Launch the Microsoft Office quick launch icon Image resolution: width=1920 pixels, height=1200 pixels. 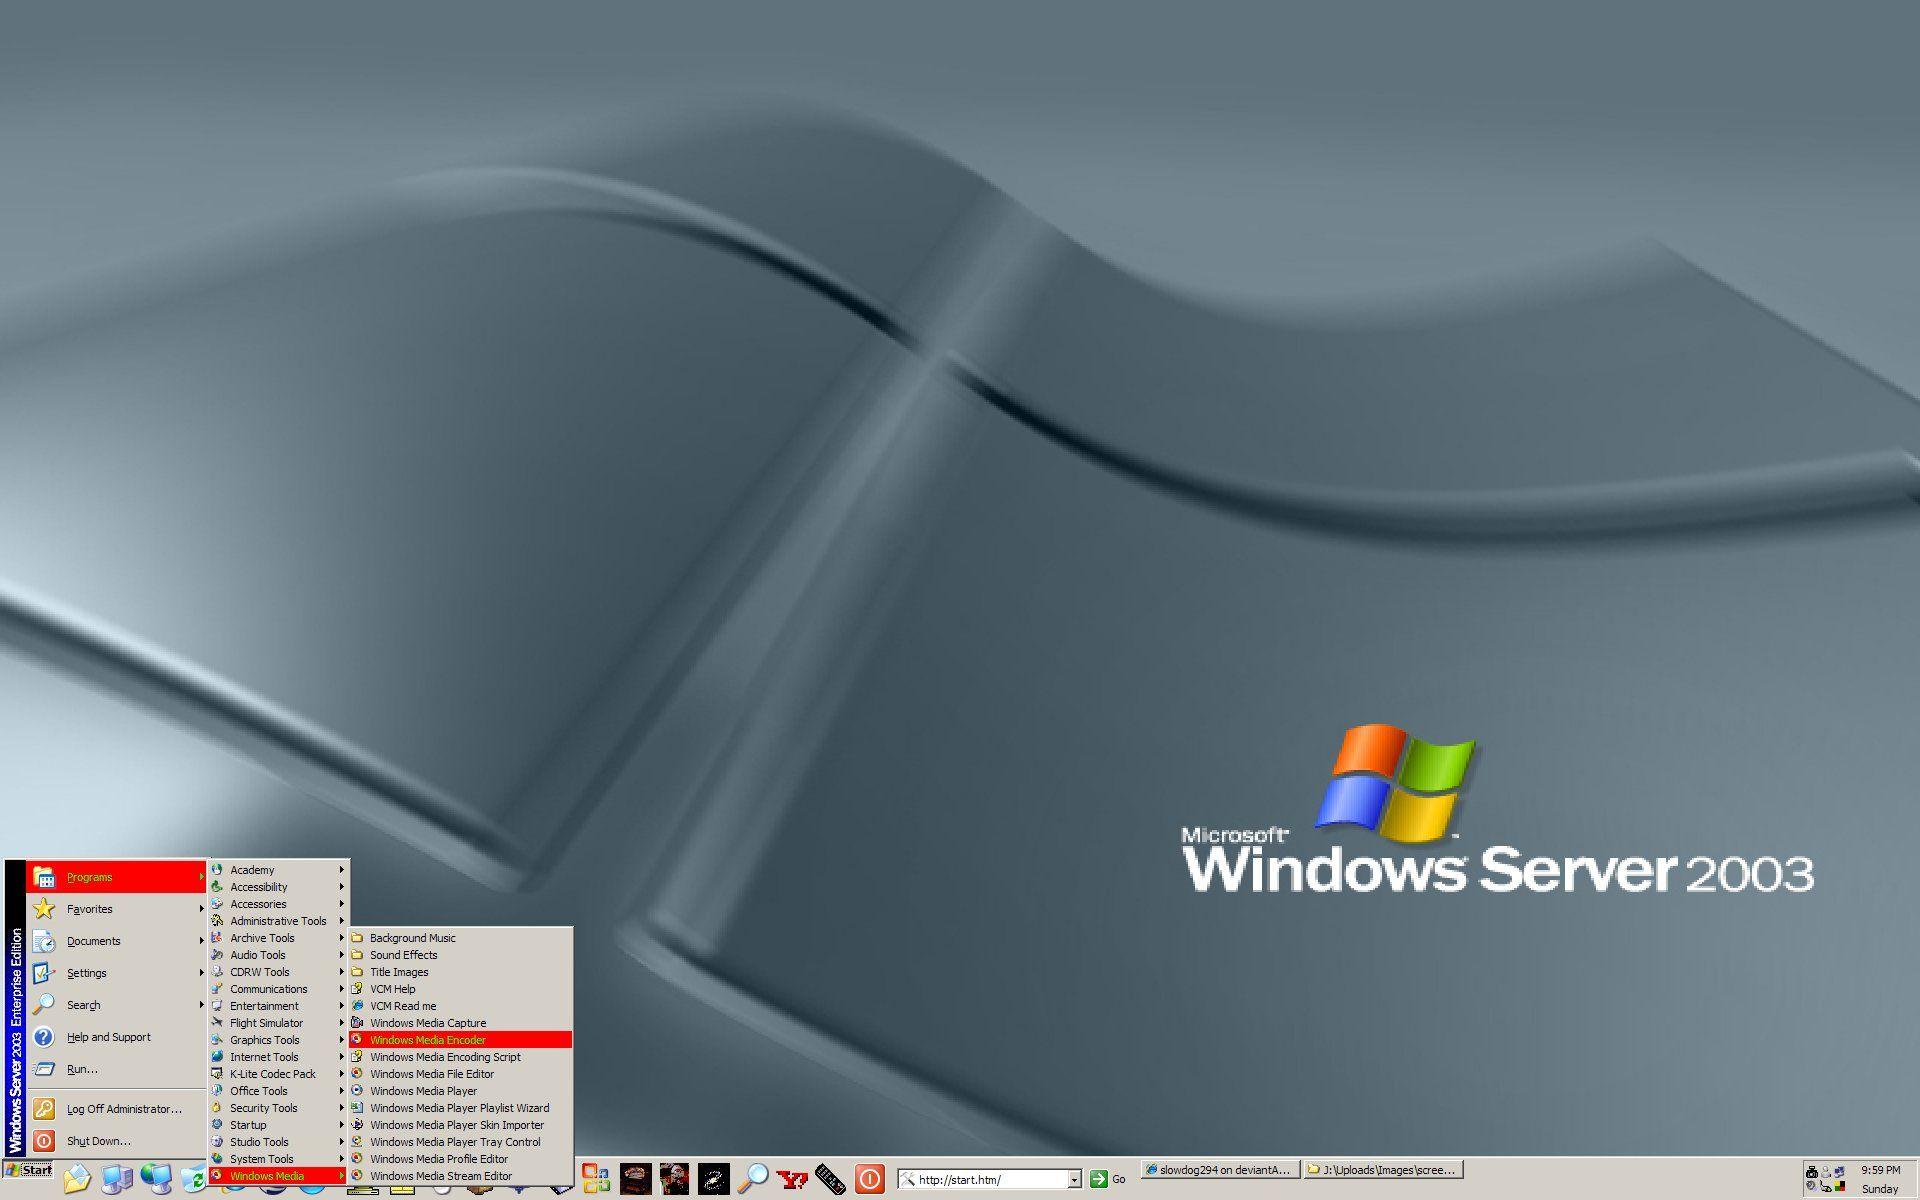tap(595, 1179)
